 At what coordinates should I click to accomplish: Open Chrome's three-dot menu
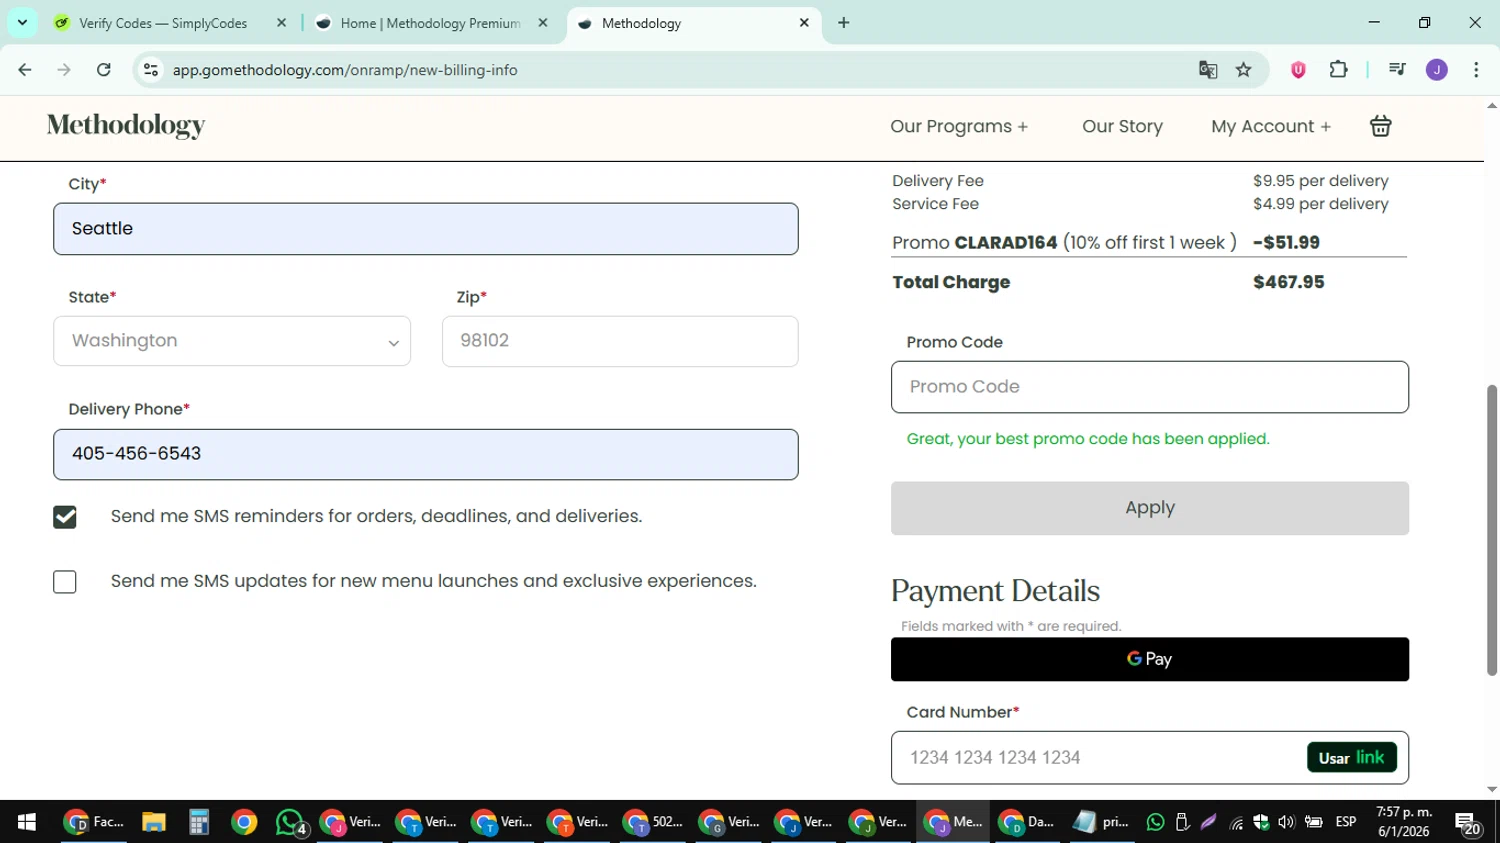click(1476, 70)
